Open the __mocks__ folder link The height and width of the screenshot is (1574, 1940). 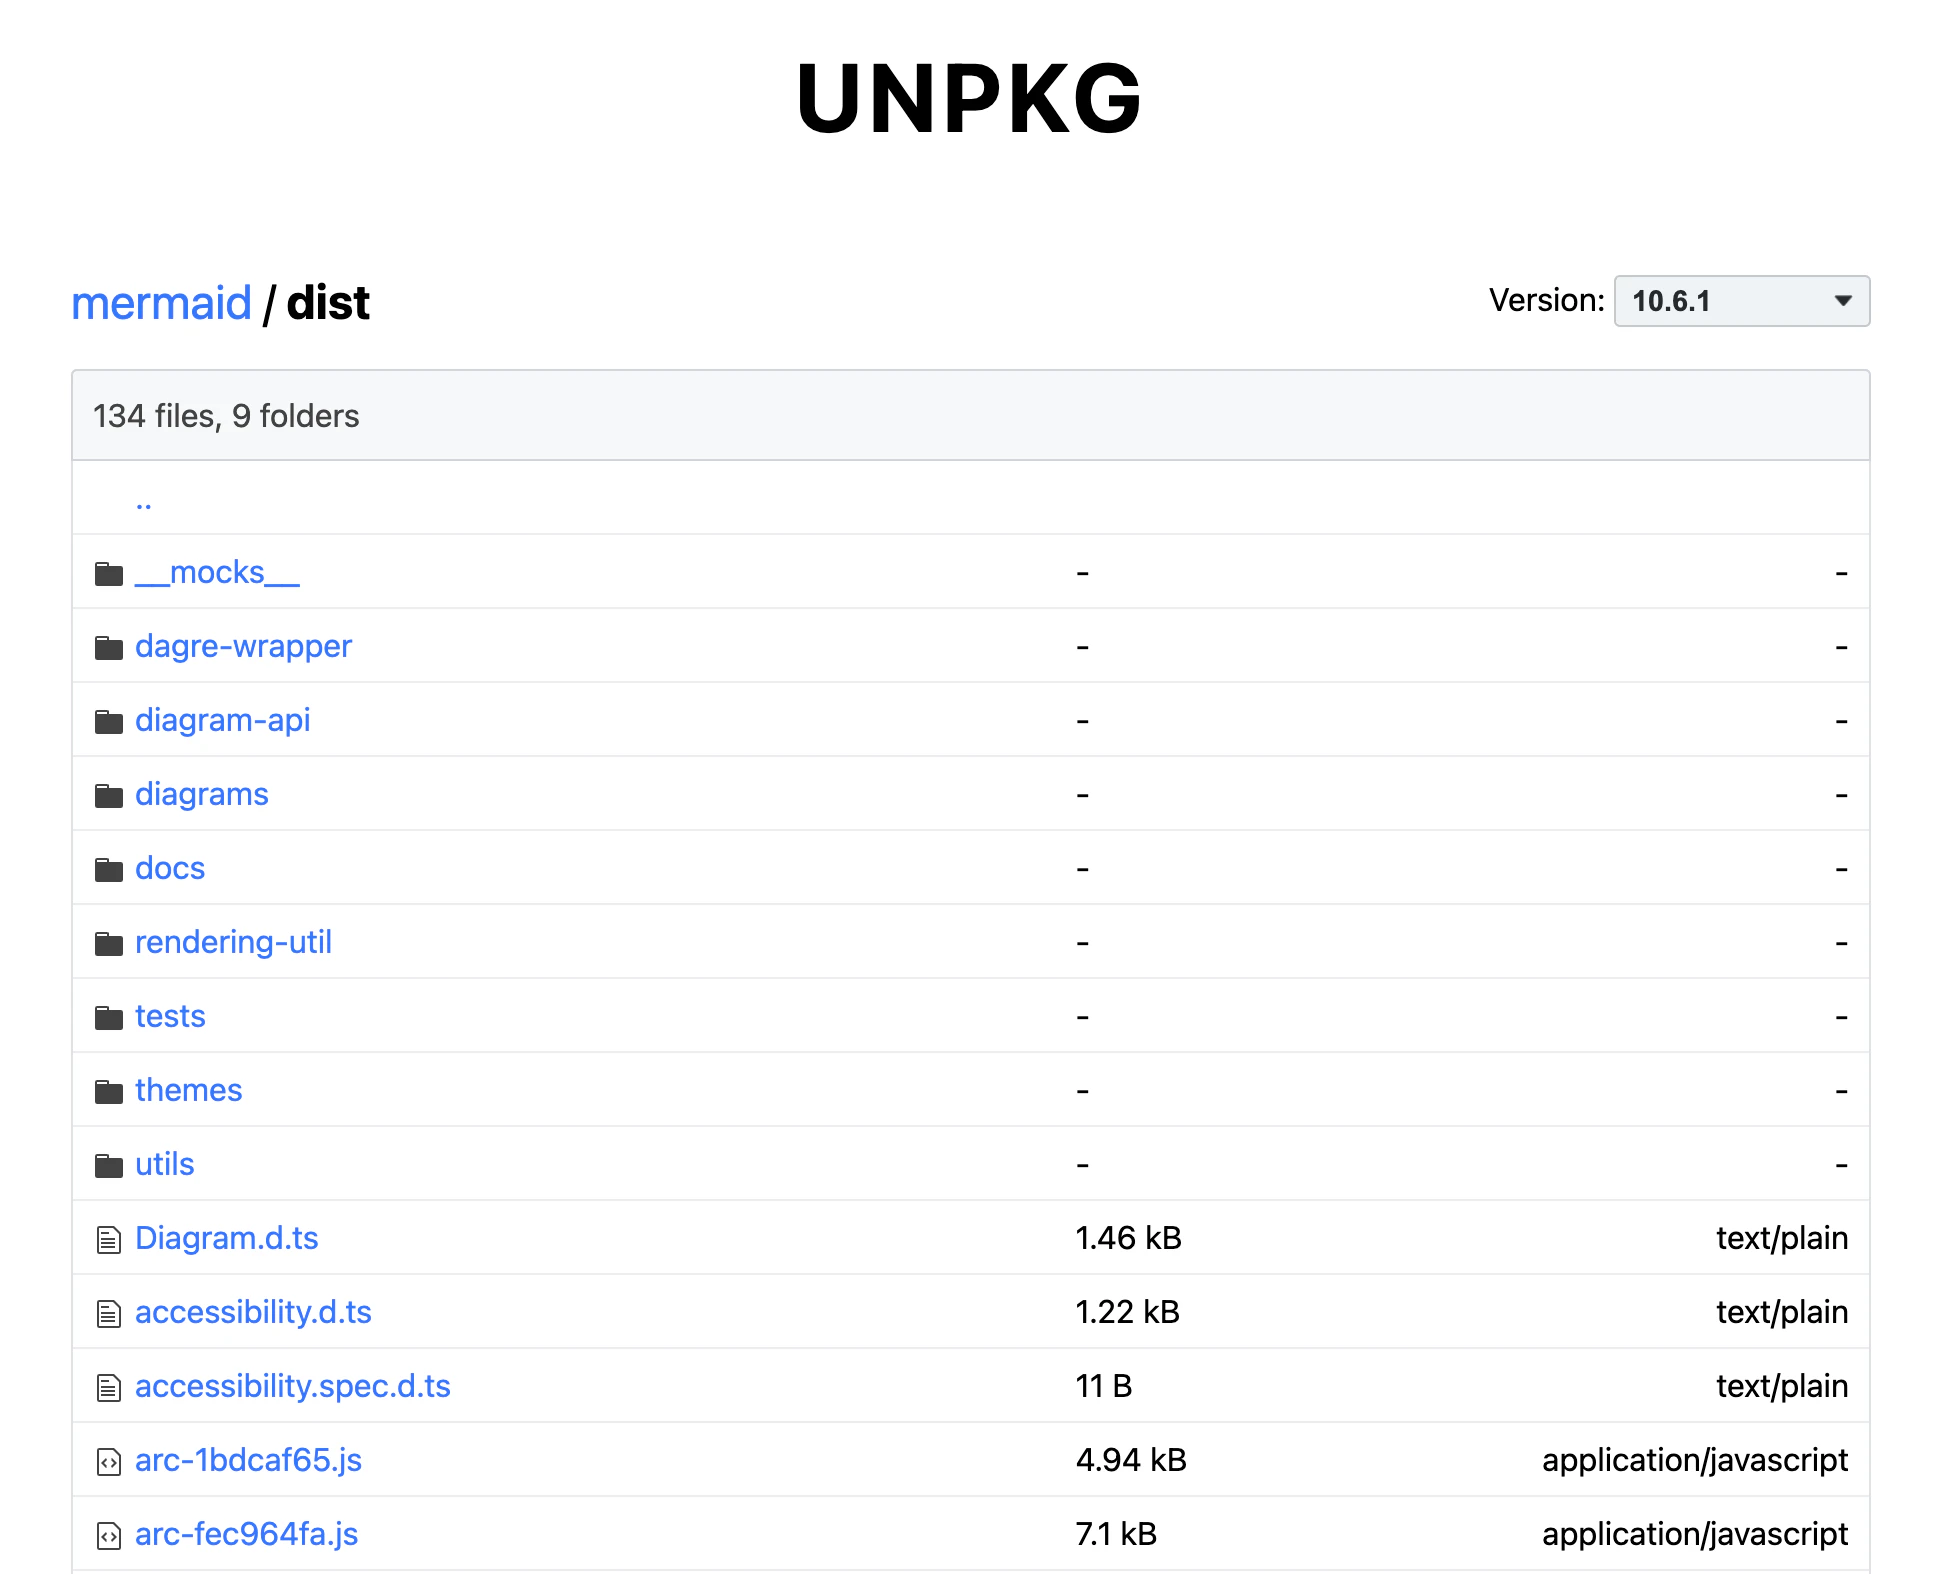pos(217,573)
